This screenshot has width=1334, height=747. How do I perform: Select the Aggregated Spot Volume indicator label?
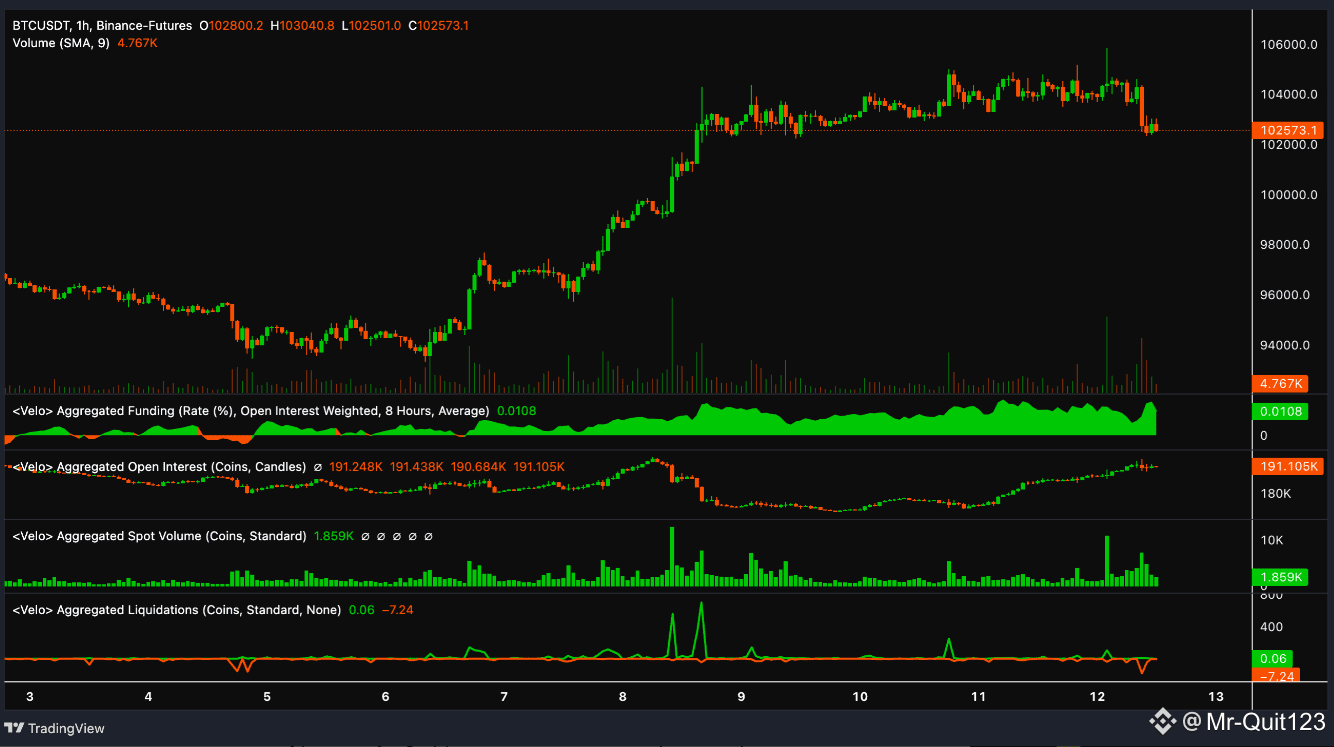point(159,536)
